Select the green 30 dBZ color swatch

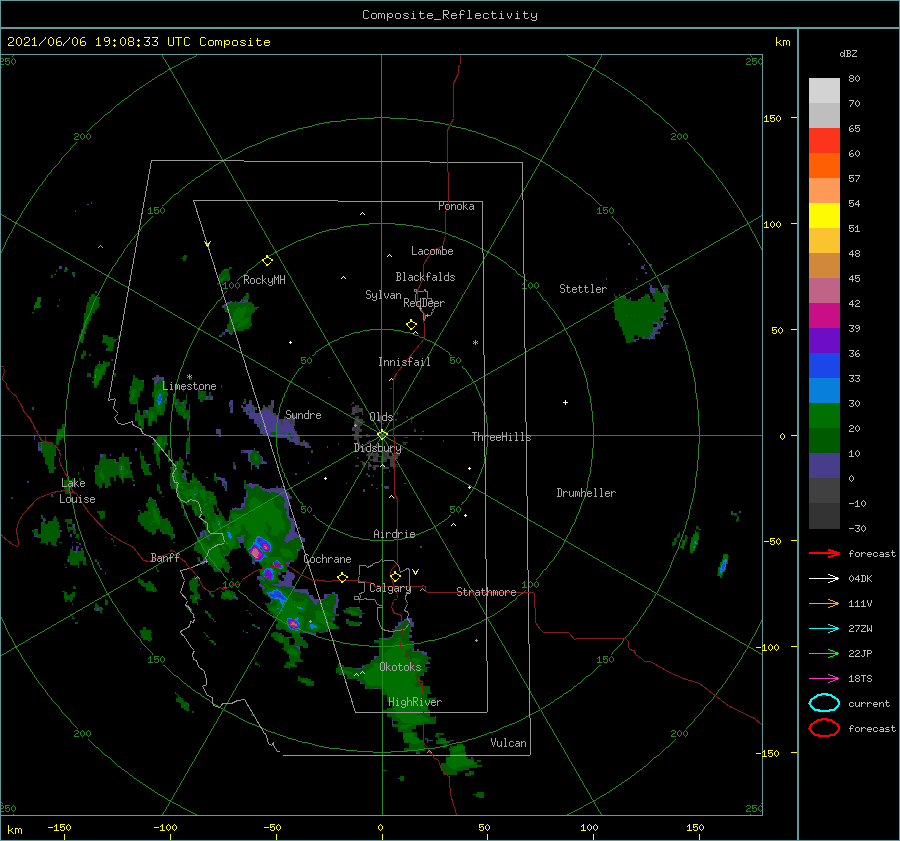click(x=824, y=415)
